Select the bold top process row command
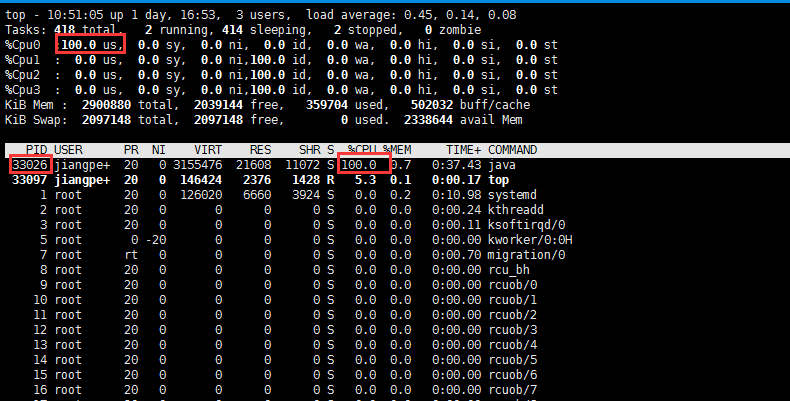This screenshot has height=401, width=790. (499, 179)
